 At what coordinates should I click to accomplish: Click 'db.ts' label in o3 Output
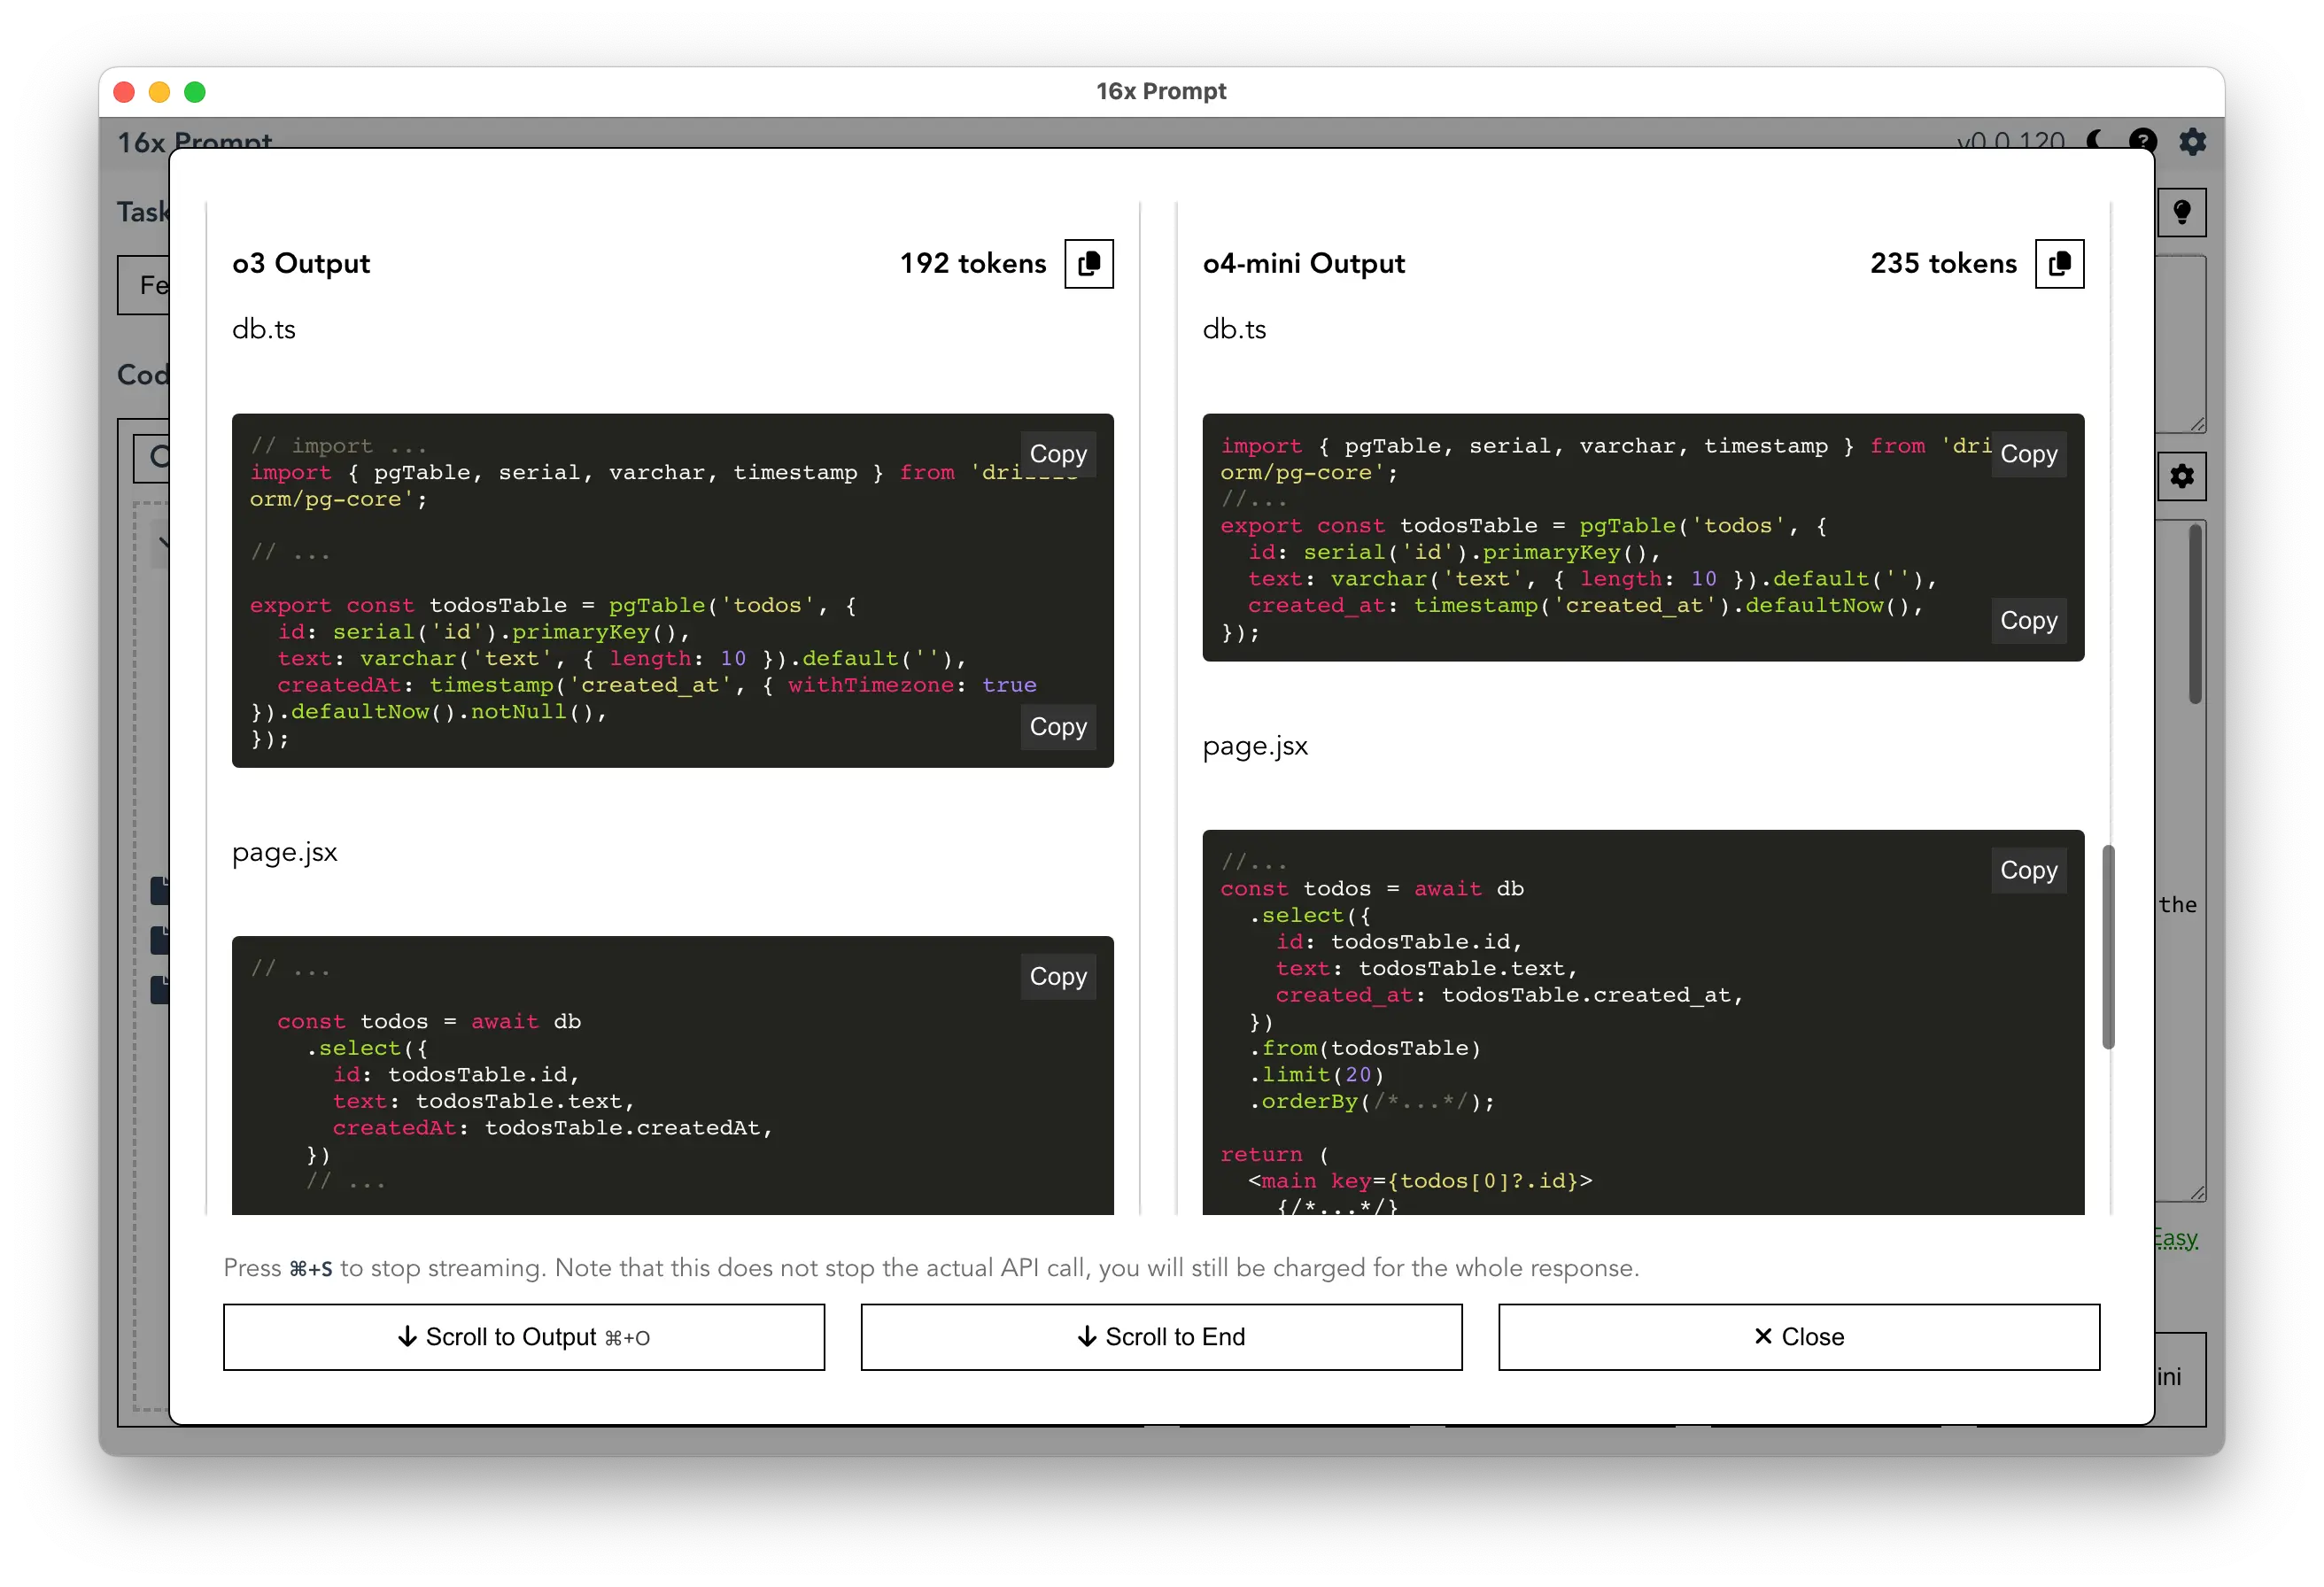264,330
